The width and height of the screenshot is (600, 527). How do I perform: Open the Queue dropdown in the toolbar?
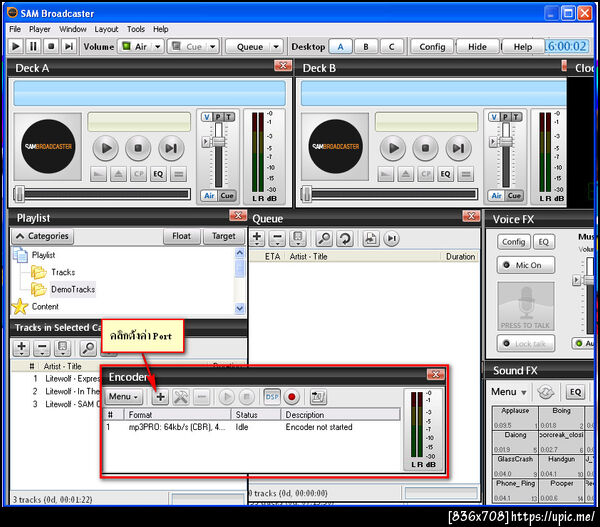[276, 47]
